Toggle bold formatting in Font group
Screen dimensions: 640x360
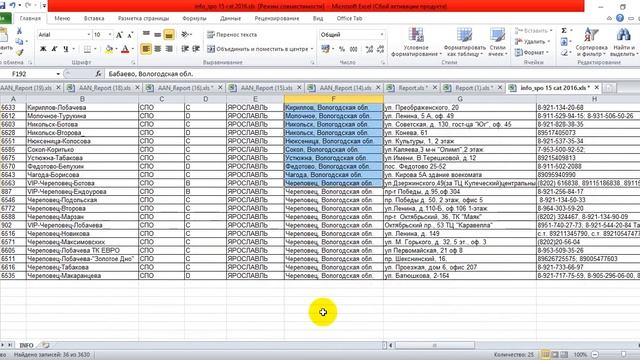tap(43, 49)
